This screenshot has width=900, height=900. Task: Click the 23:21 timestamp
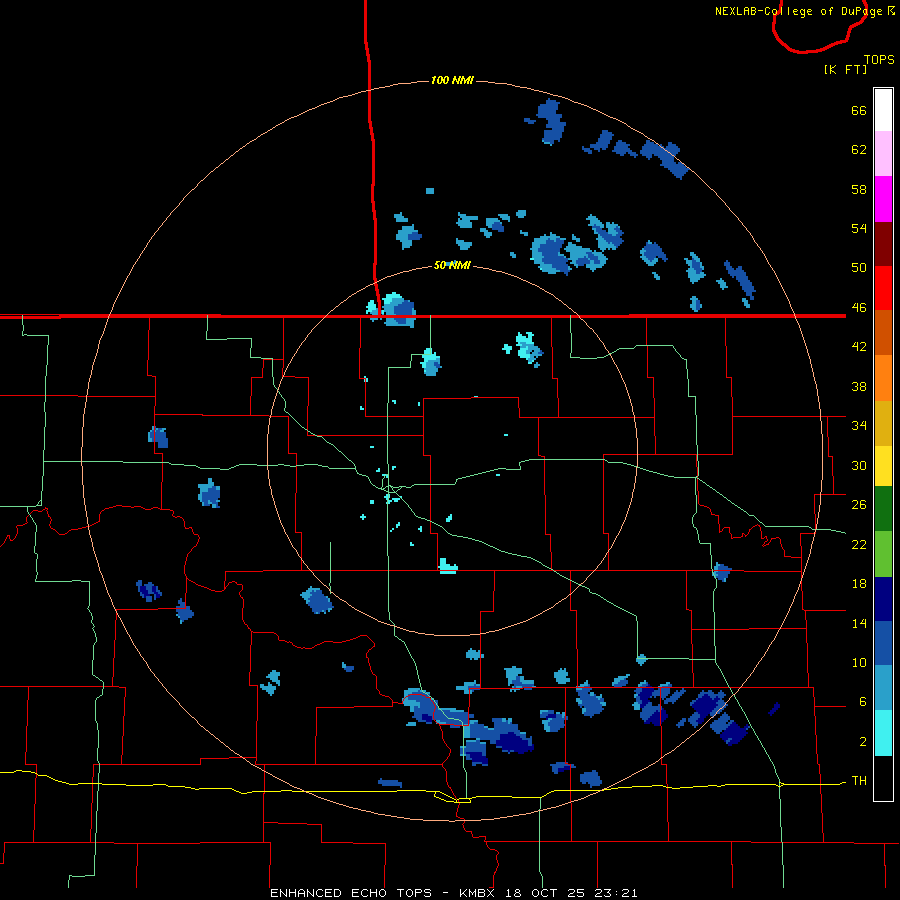point(617,893)
